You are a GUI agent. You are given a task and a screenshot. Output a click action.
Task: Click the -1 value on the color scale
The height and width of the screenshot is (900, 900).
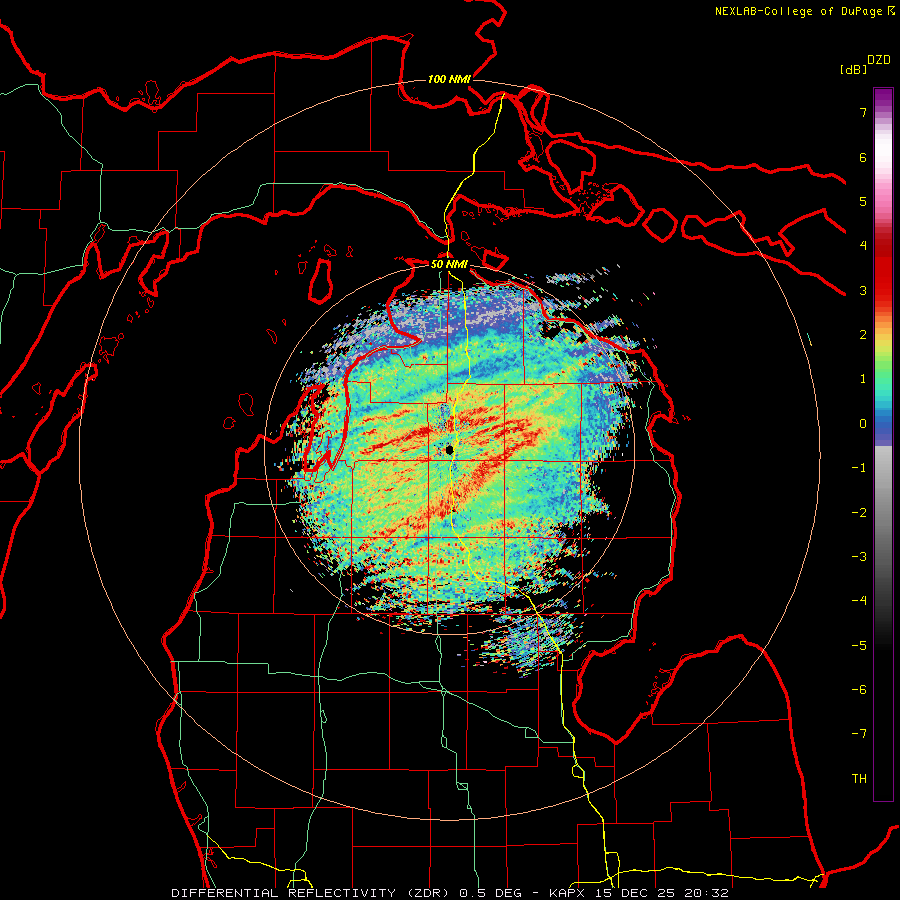(x=859, y=468)
